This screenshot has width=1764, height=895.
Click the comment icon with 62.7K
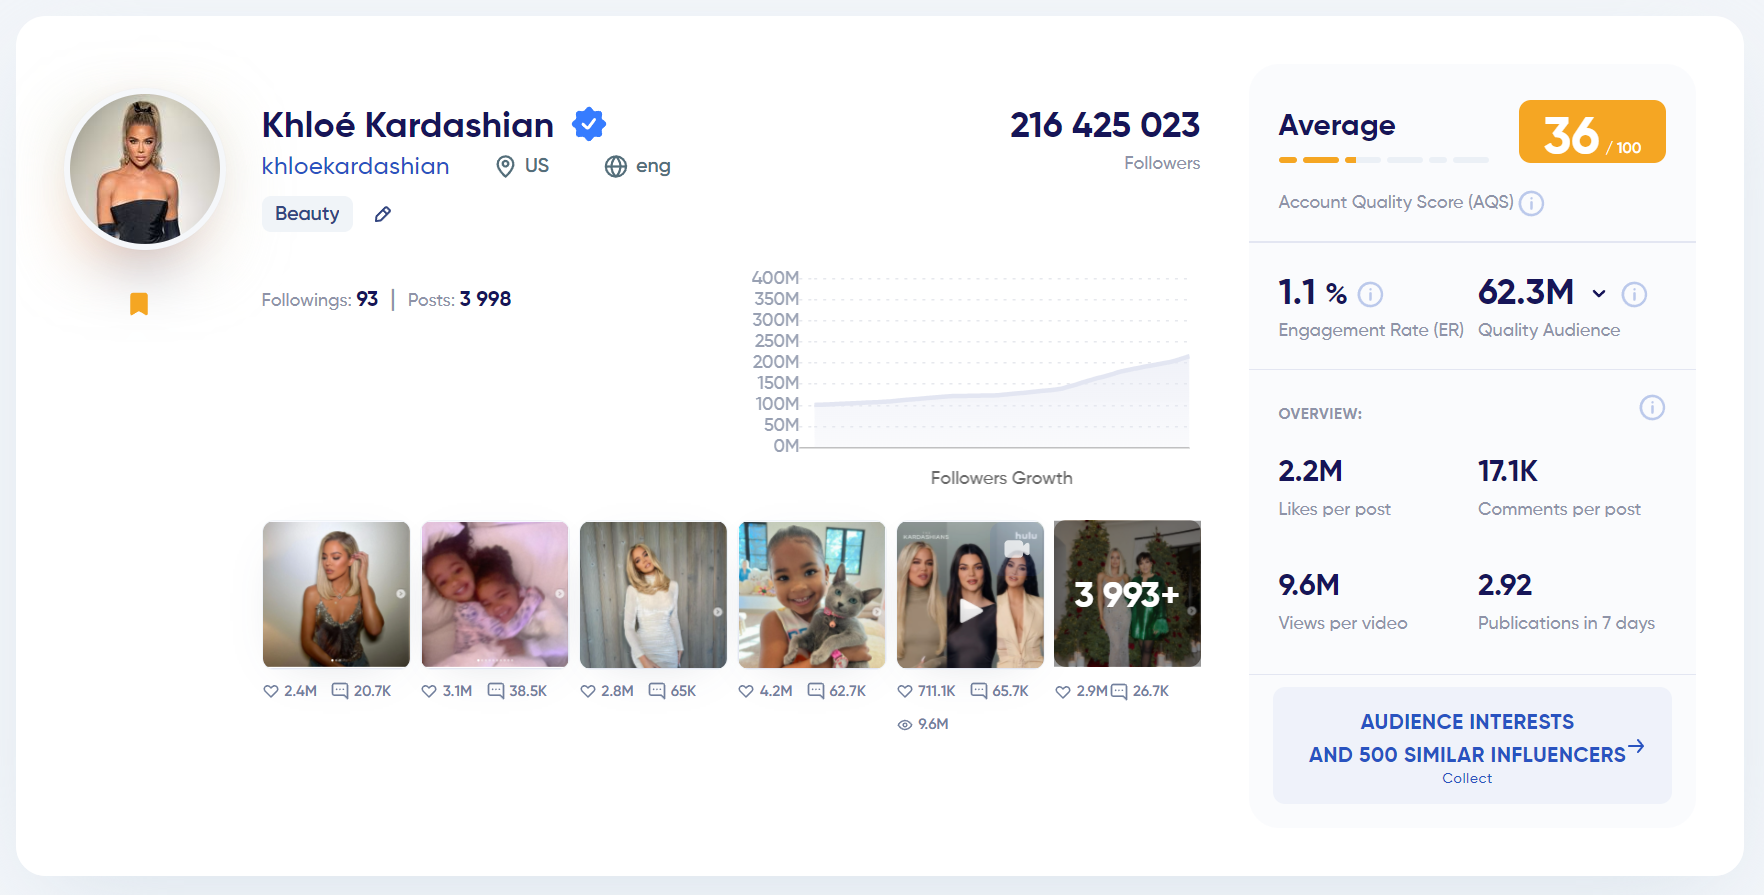pyautogui.click(x=816, y=691)
